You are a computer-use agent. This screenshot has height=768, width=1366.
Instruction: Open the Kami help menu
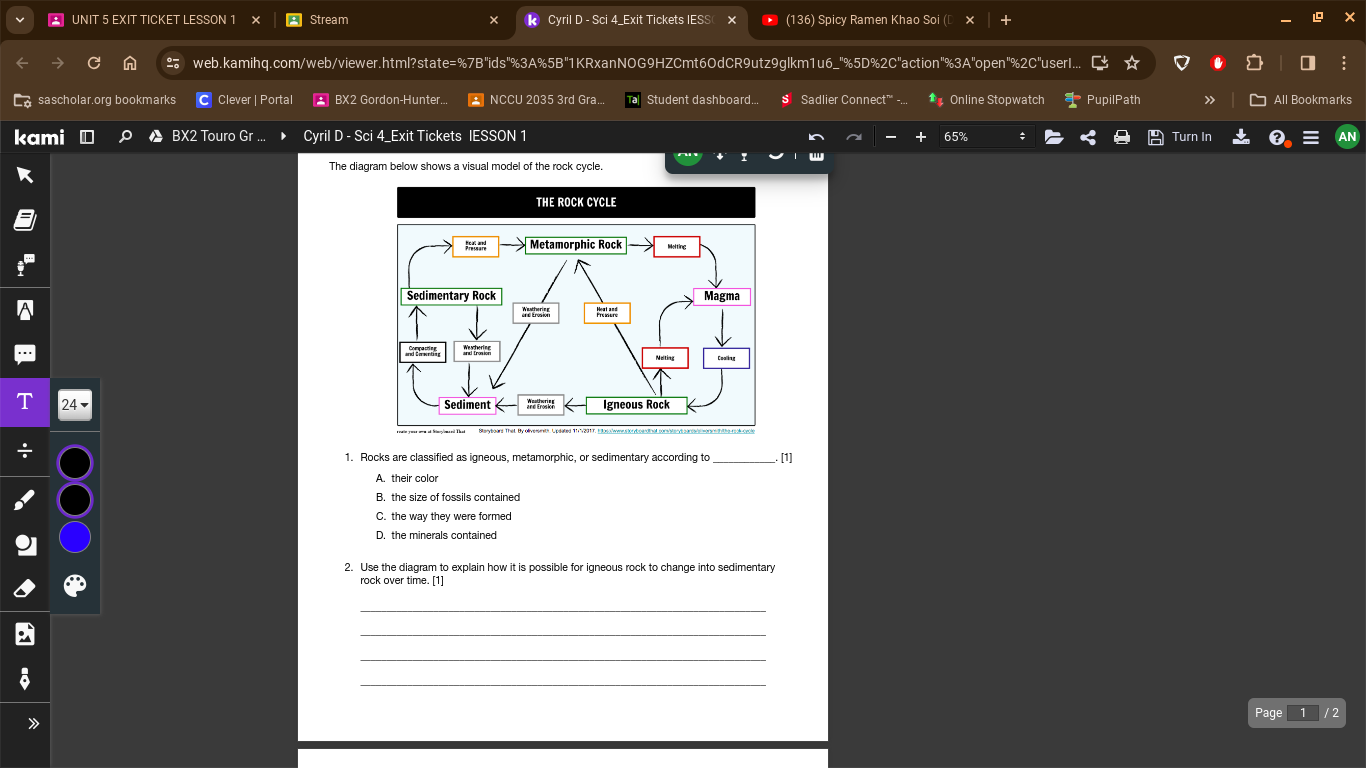pyautogui.click(x=1277, y=138)
